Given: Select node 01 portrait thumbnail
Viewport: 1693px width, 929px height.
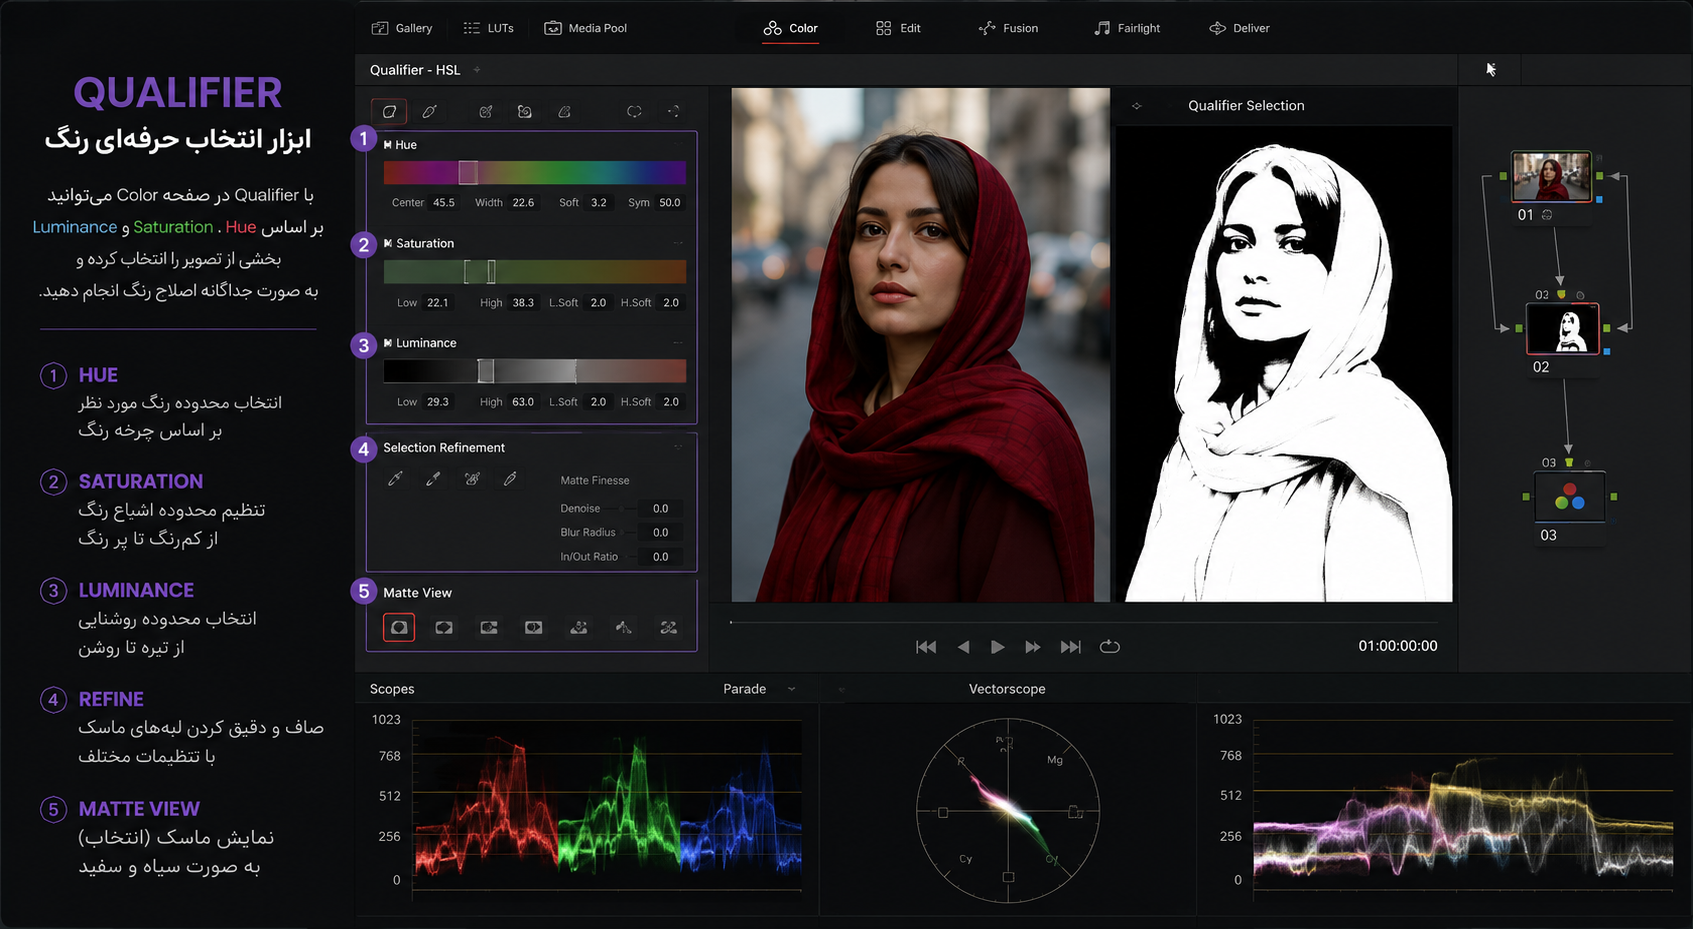Looking at the screenshot, I should (1551, 176).
